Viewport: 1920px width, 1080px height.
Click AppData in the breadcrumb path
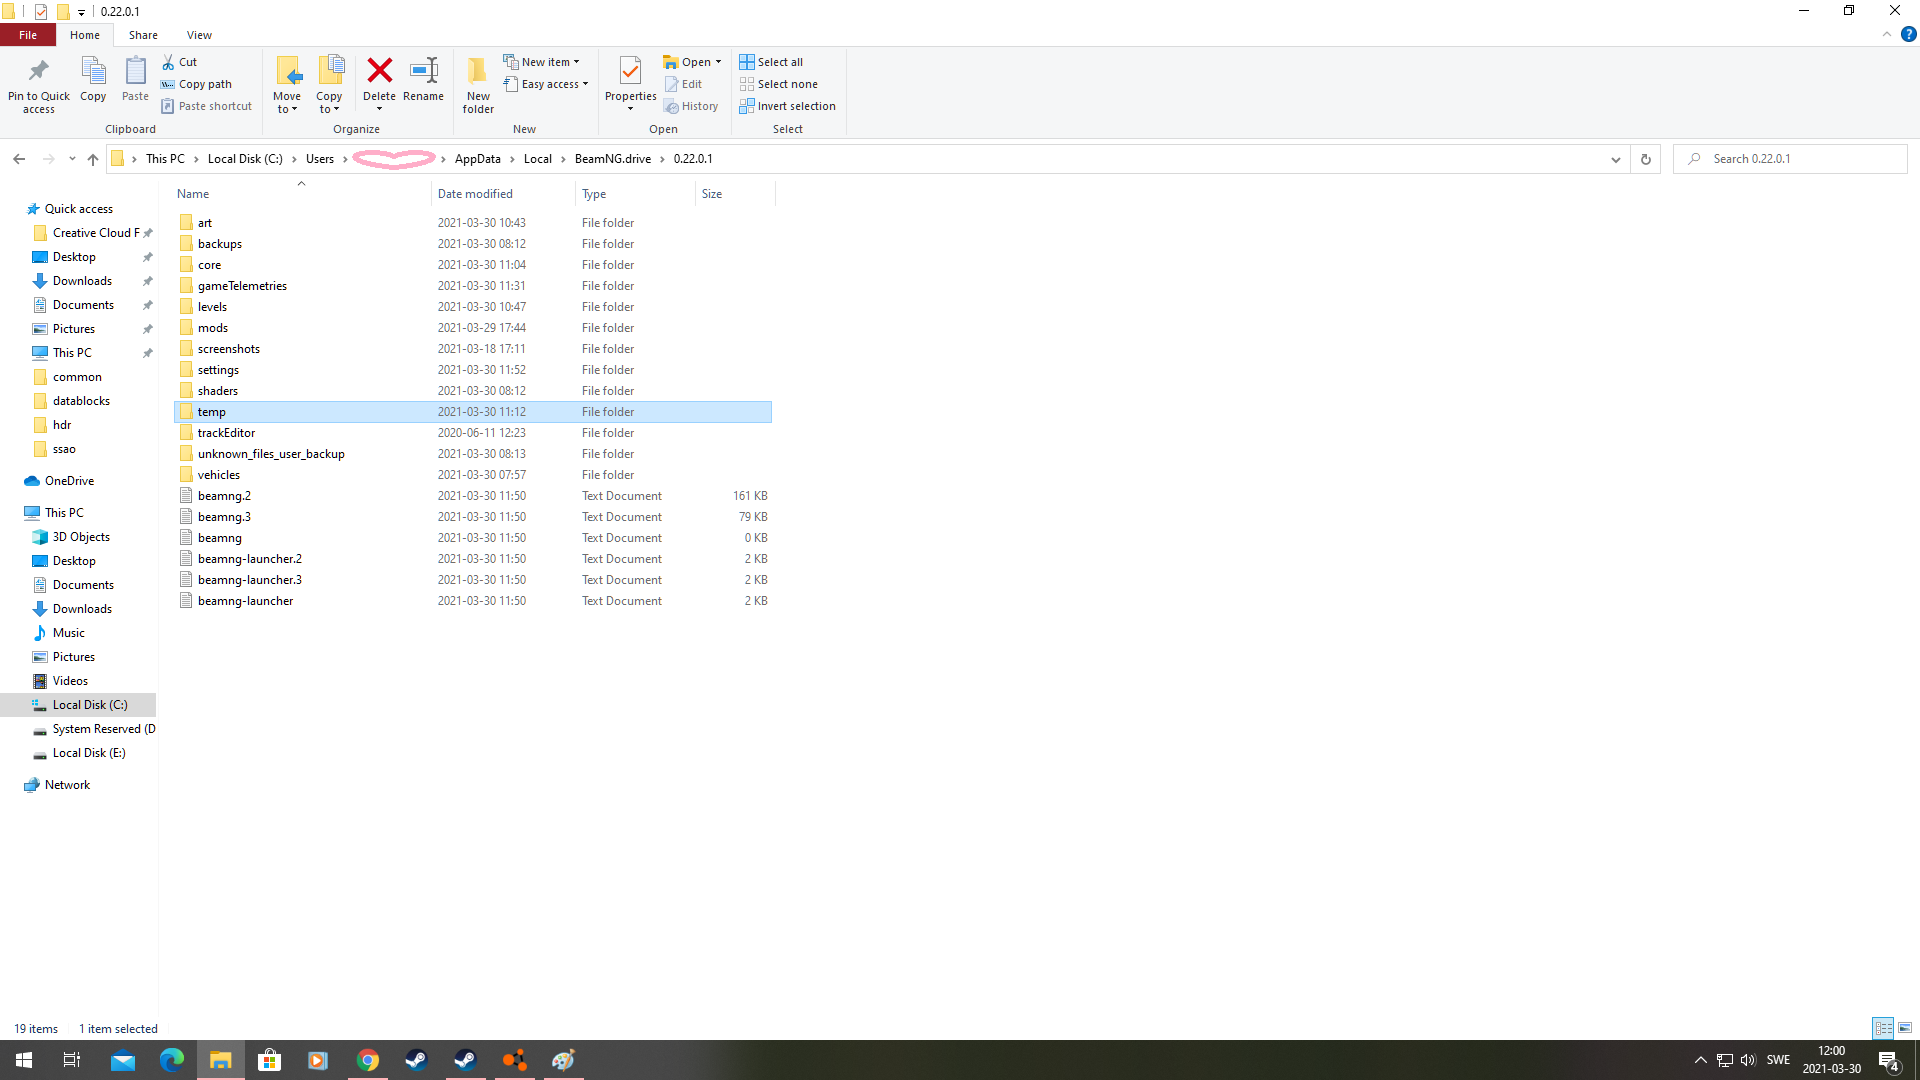click(477, 159)
